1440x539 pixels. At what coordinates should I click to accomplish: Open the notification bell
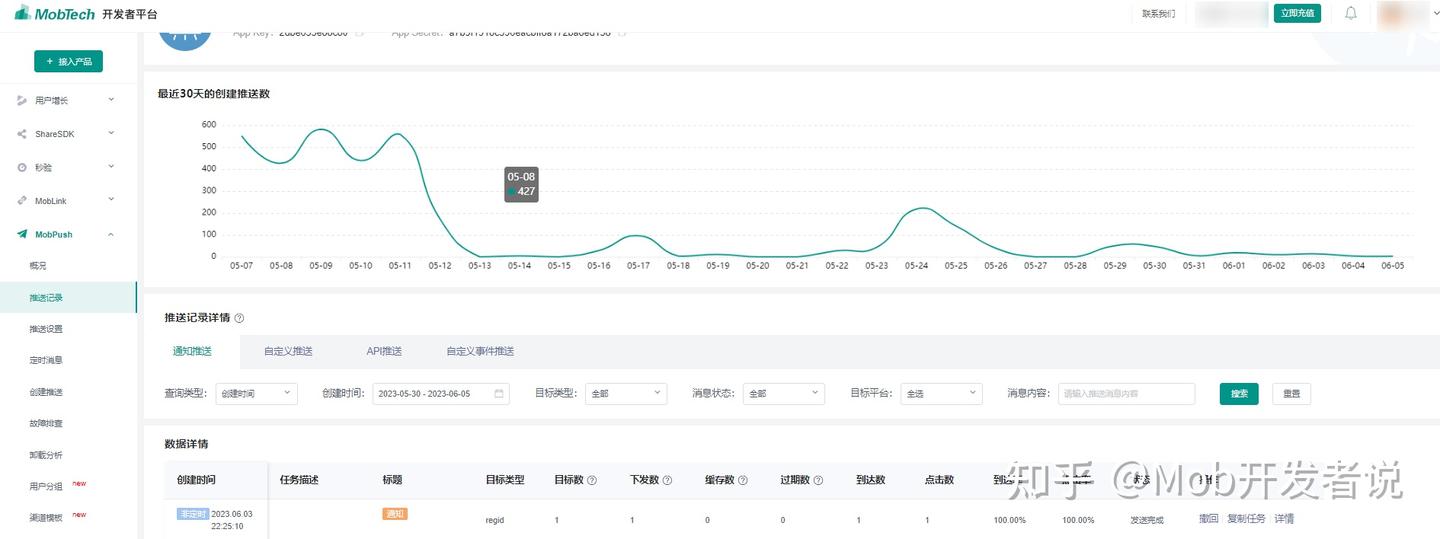pyautogui.click(x=1351, y=13)
